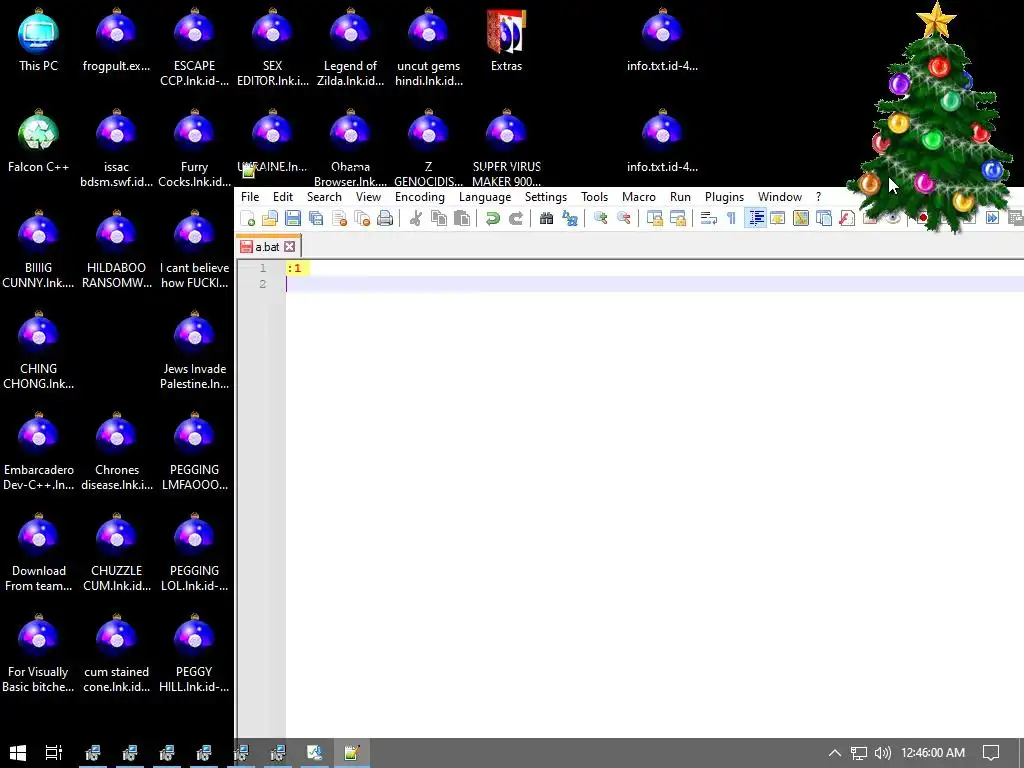Select the SUPER VIRUS MAKER desktop icon
This screenshot has width=1024, height=768.
tap(507, 148)
